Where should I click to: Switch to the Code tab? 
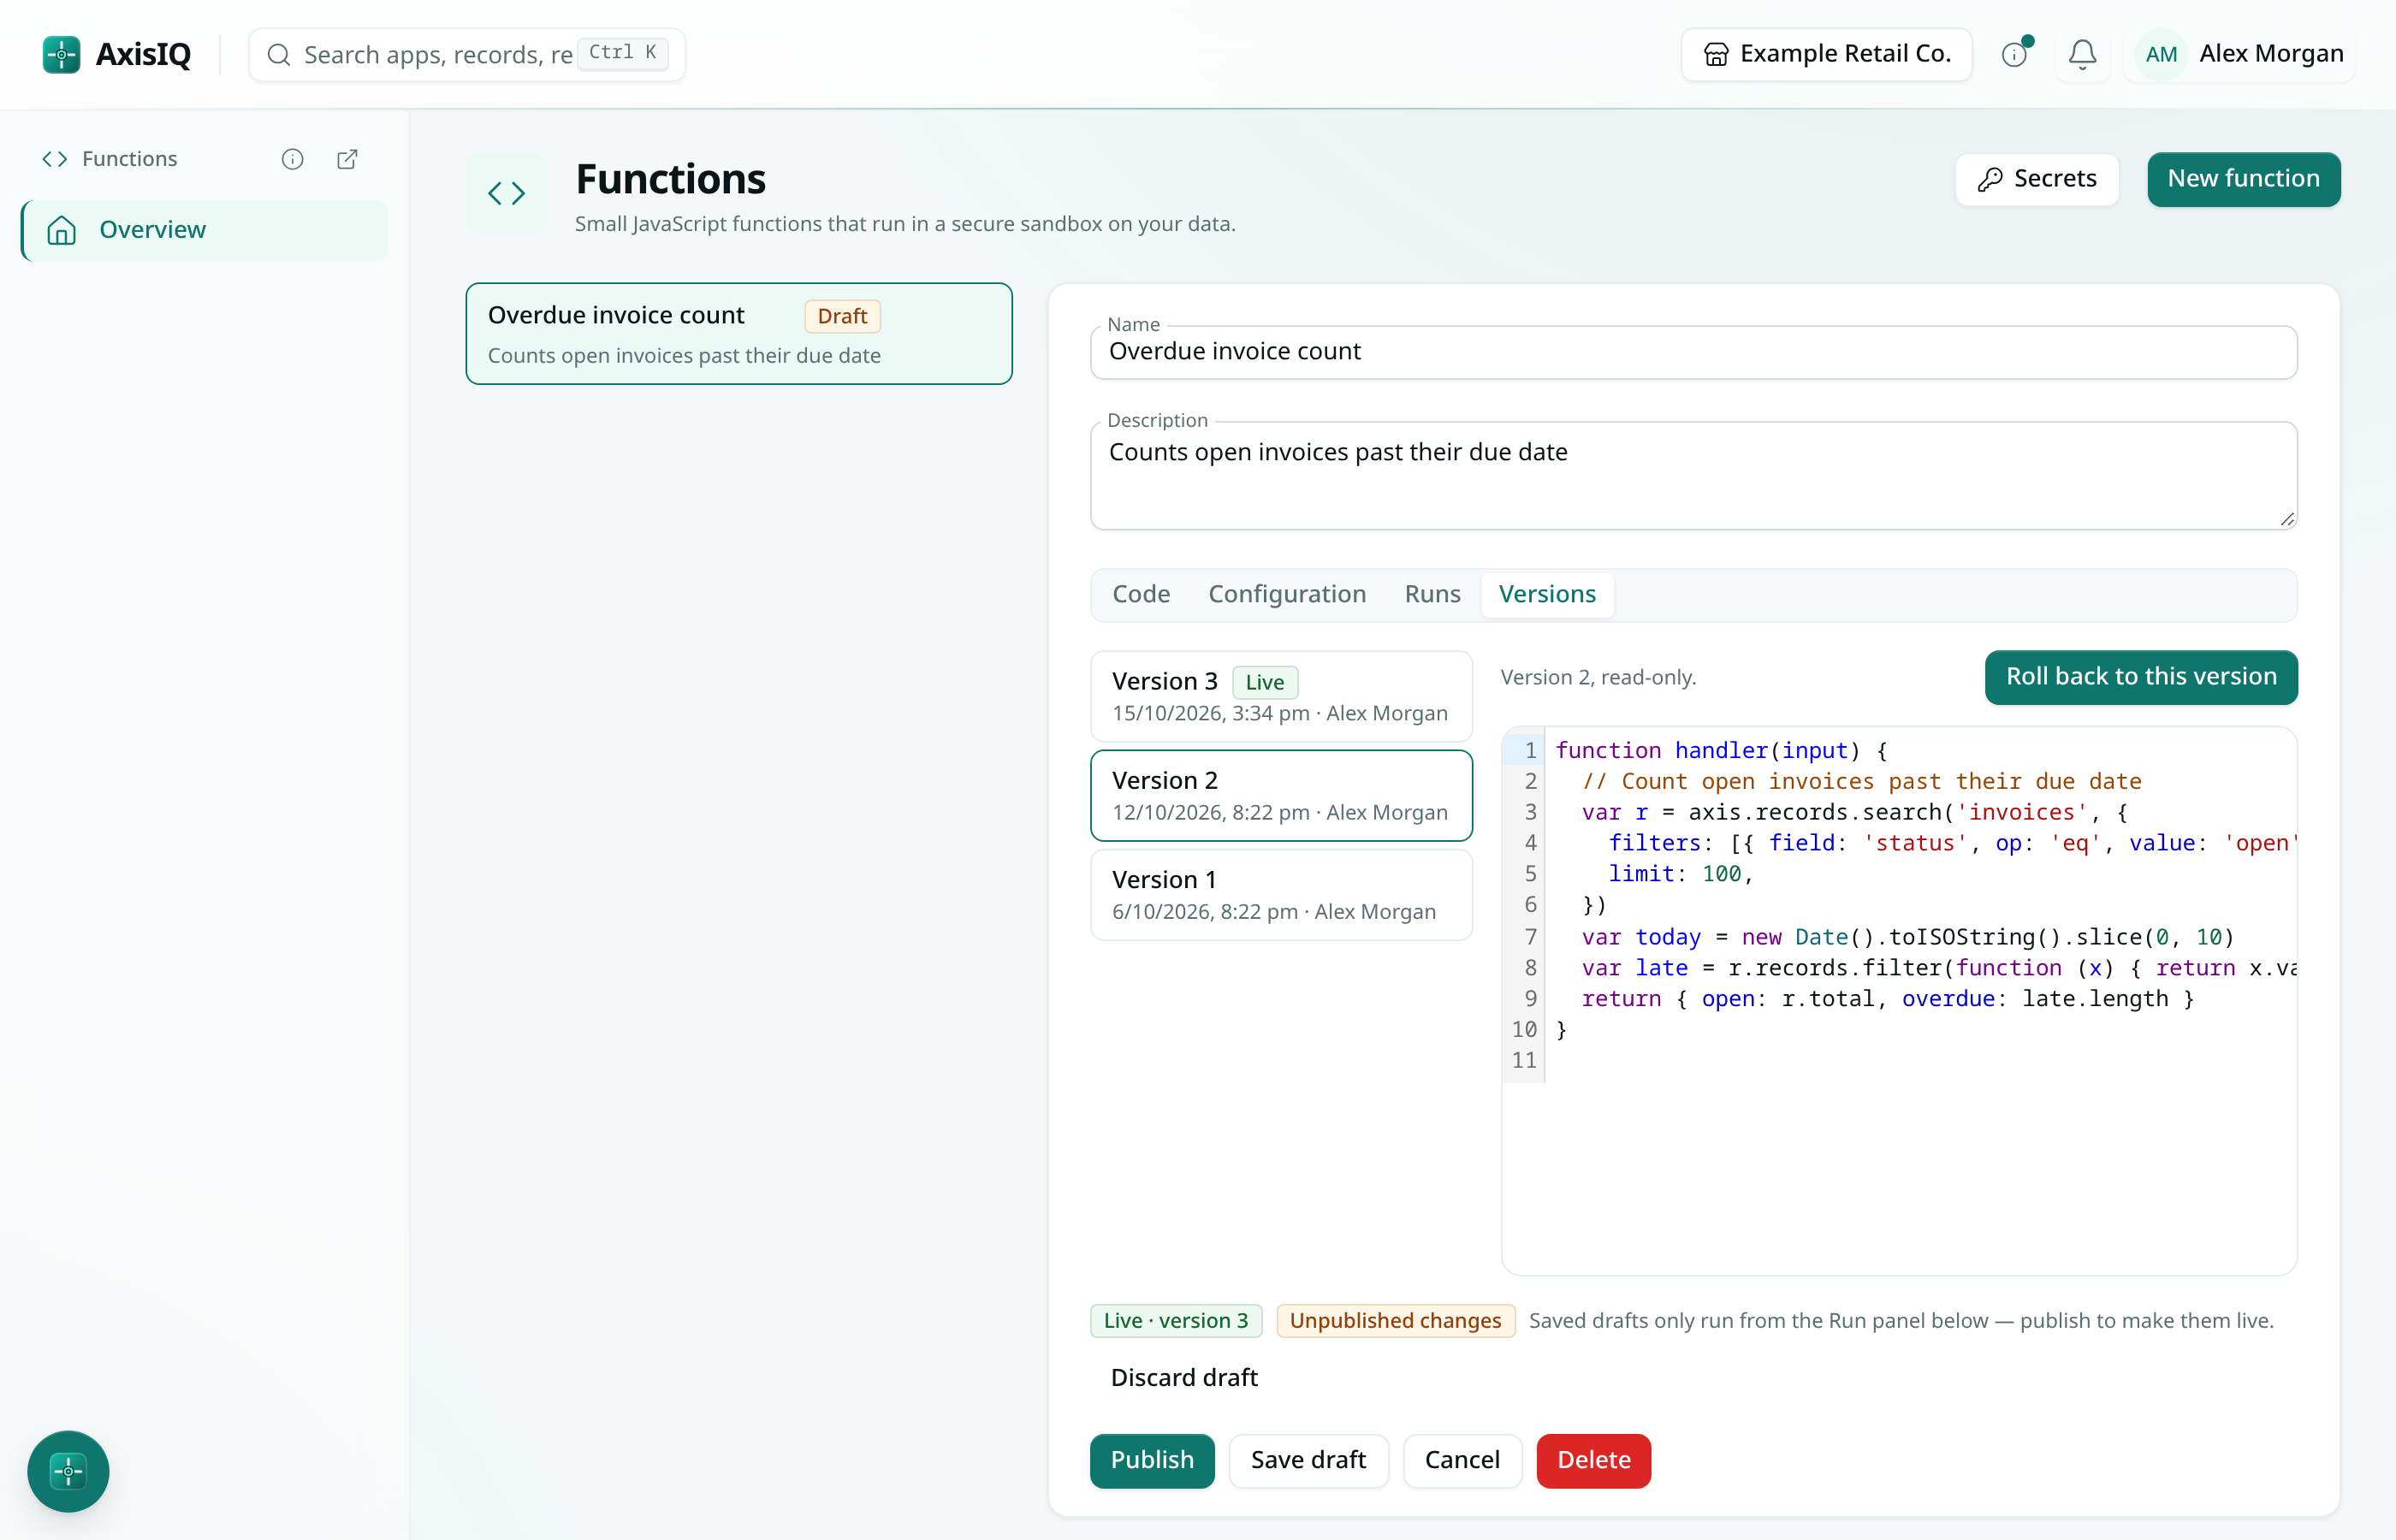click(1141, 594)
